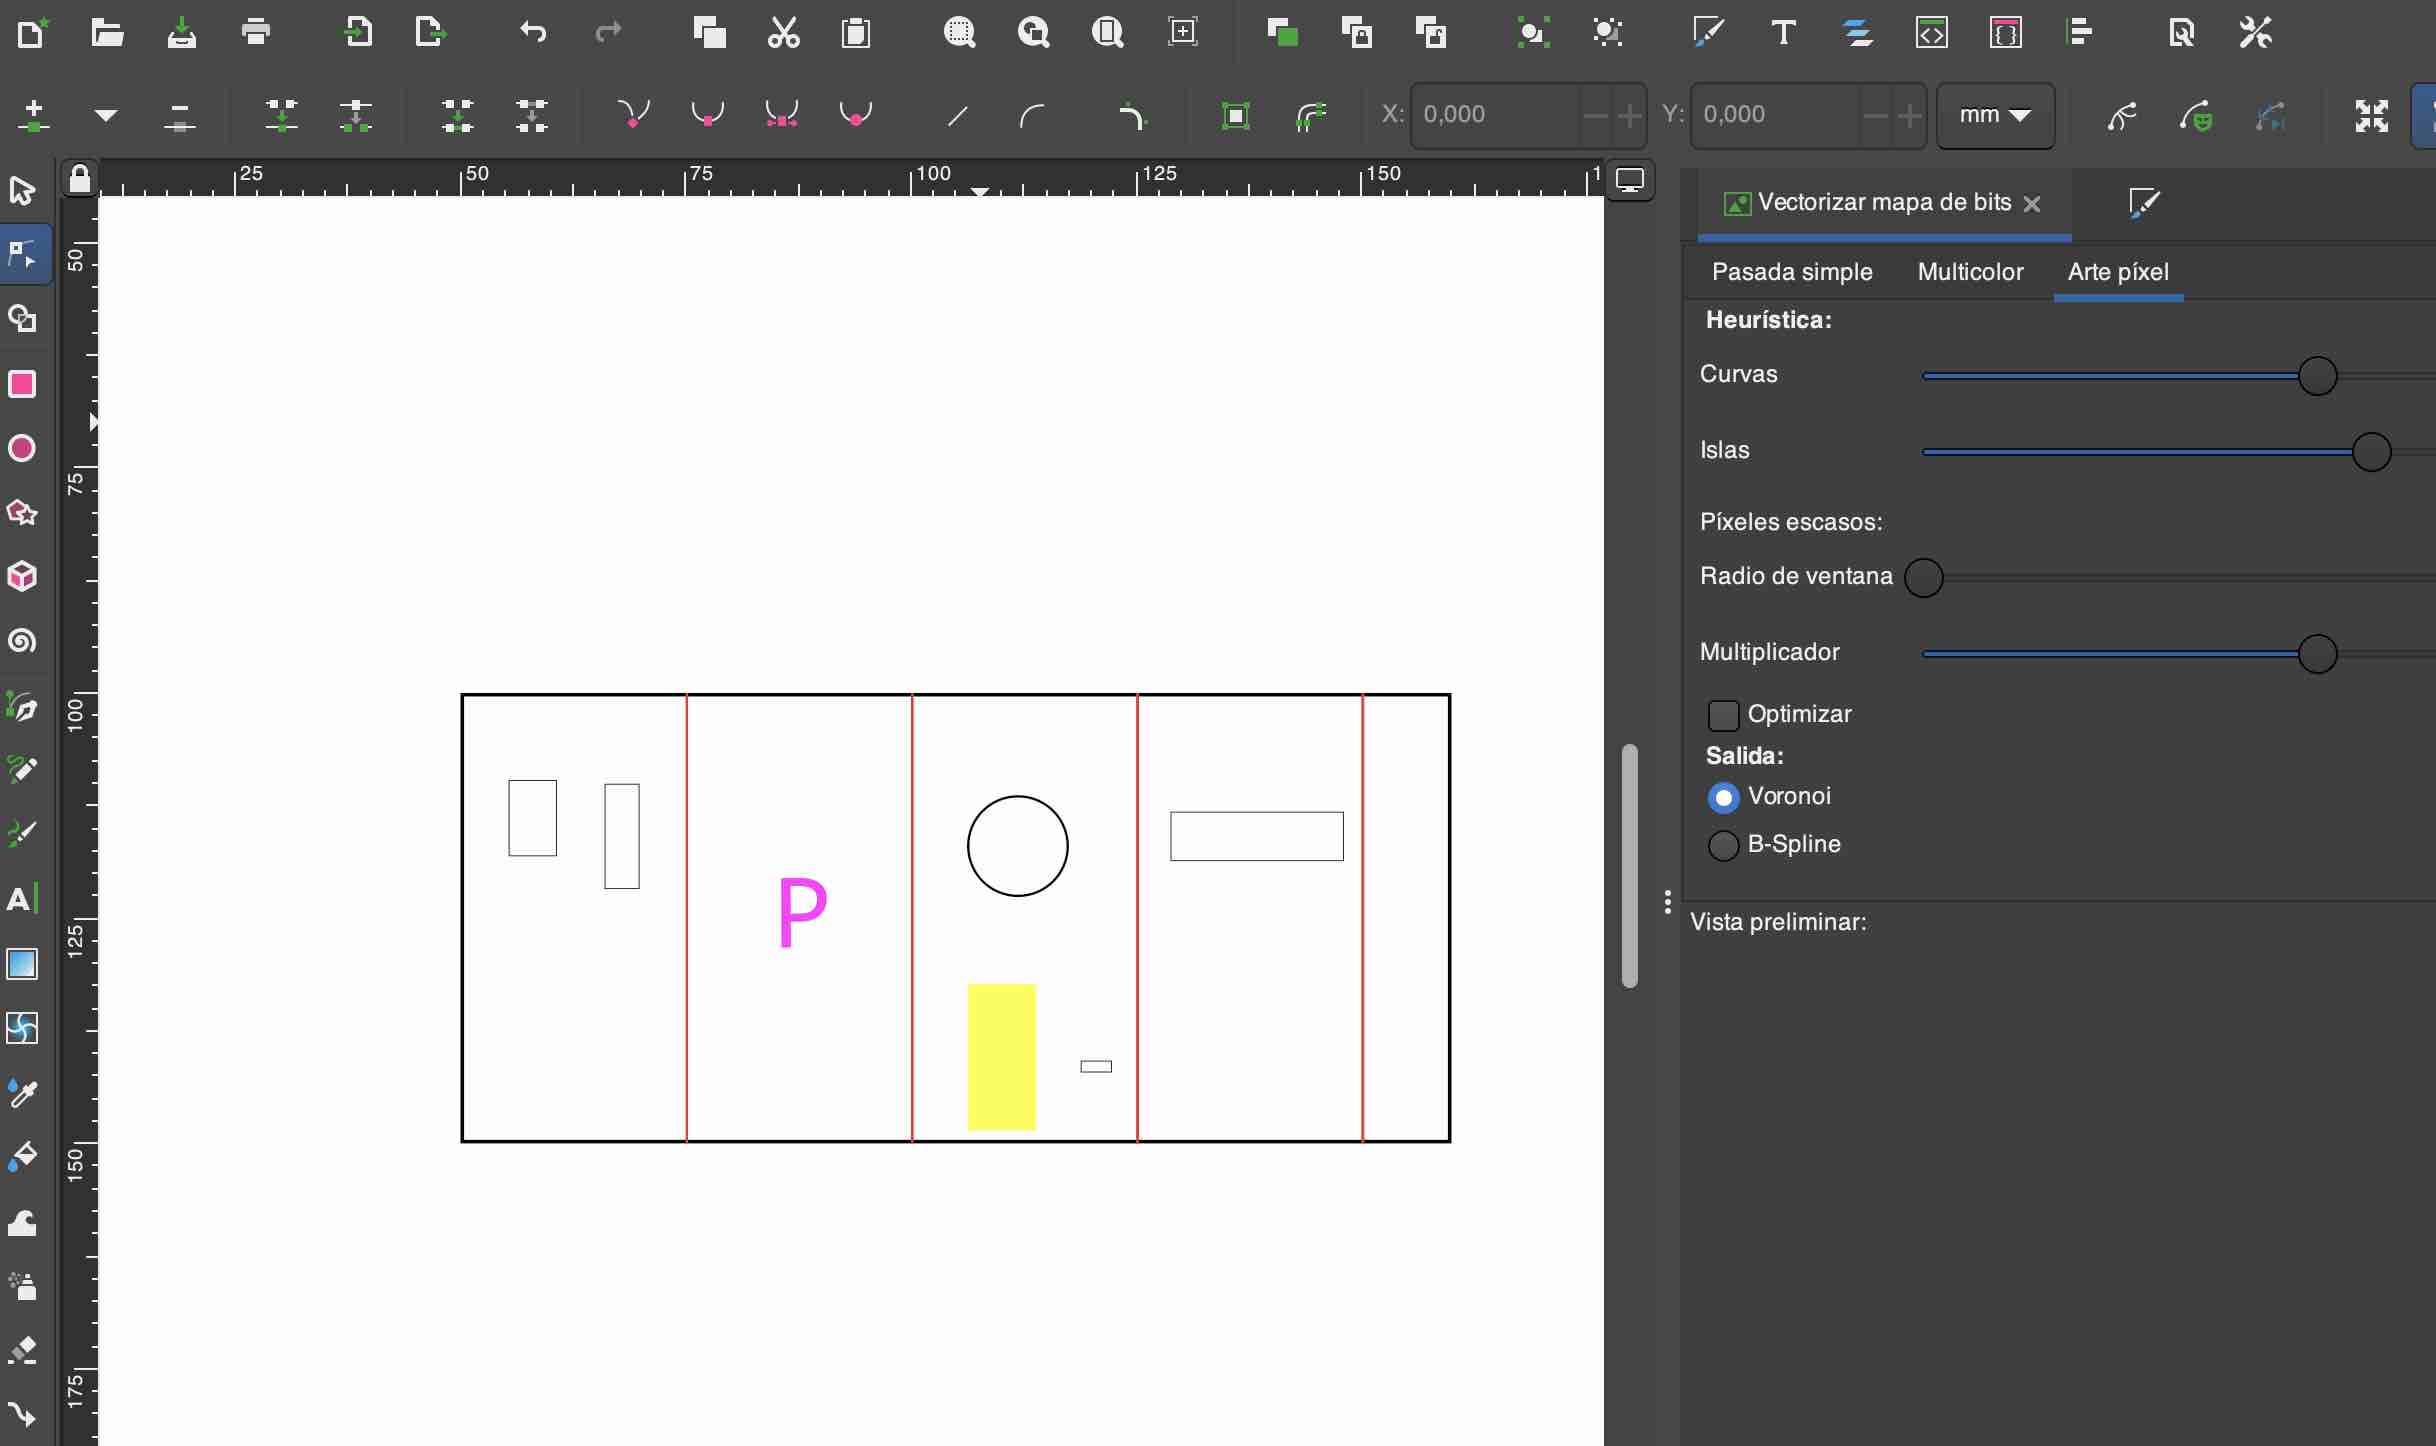The image size is (2436, 1446).
Task: Click the Cut scissors icon
Action: tap(783, 33)
